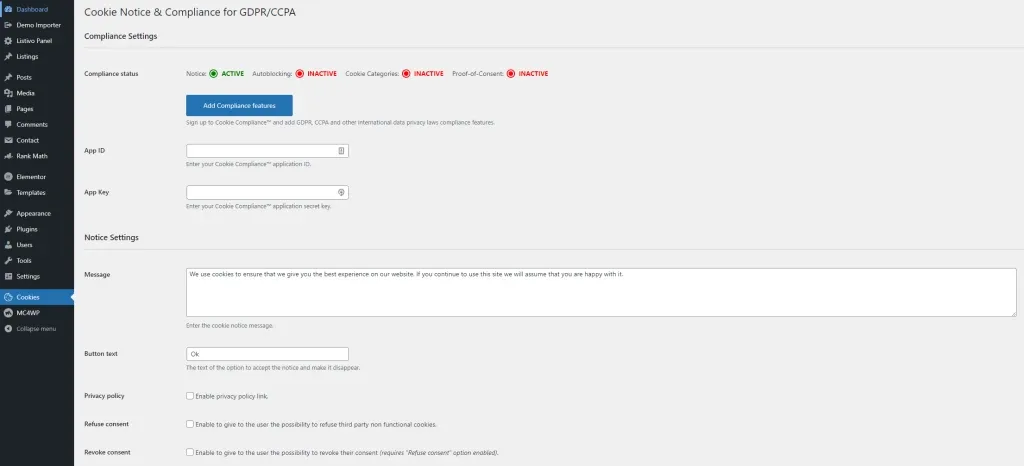Click the Settings sliders icon

(8, 275)
